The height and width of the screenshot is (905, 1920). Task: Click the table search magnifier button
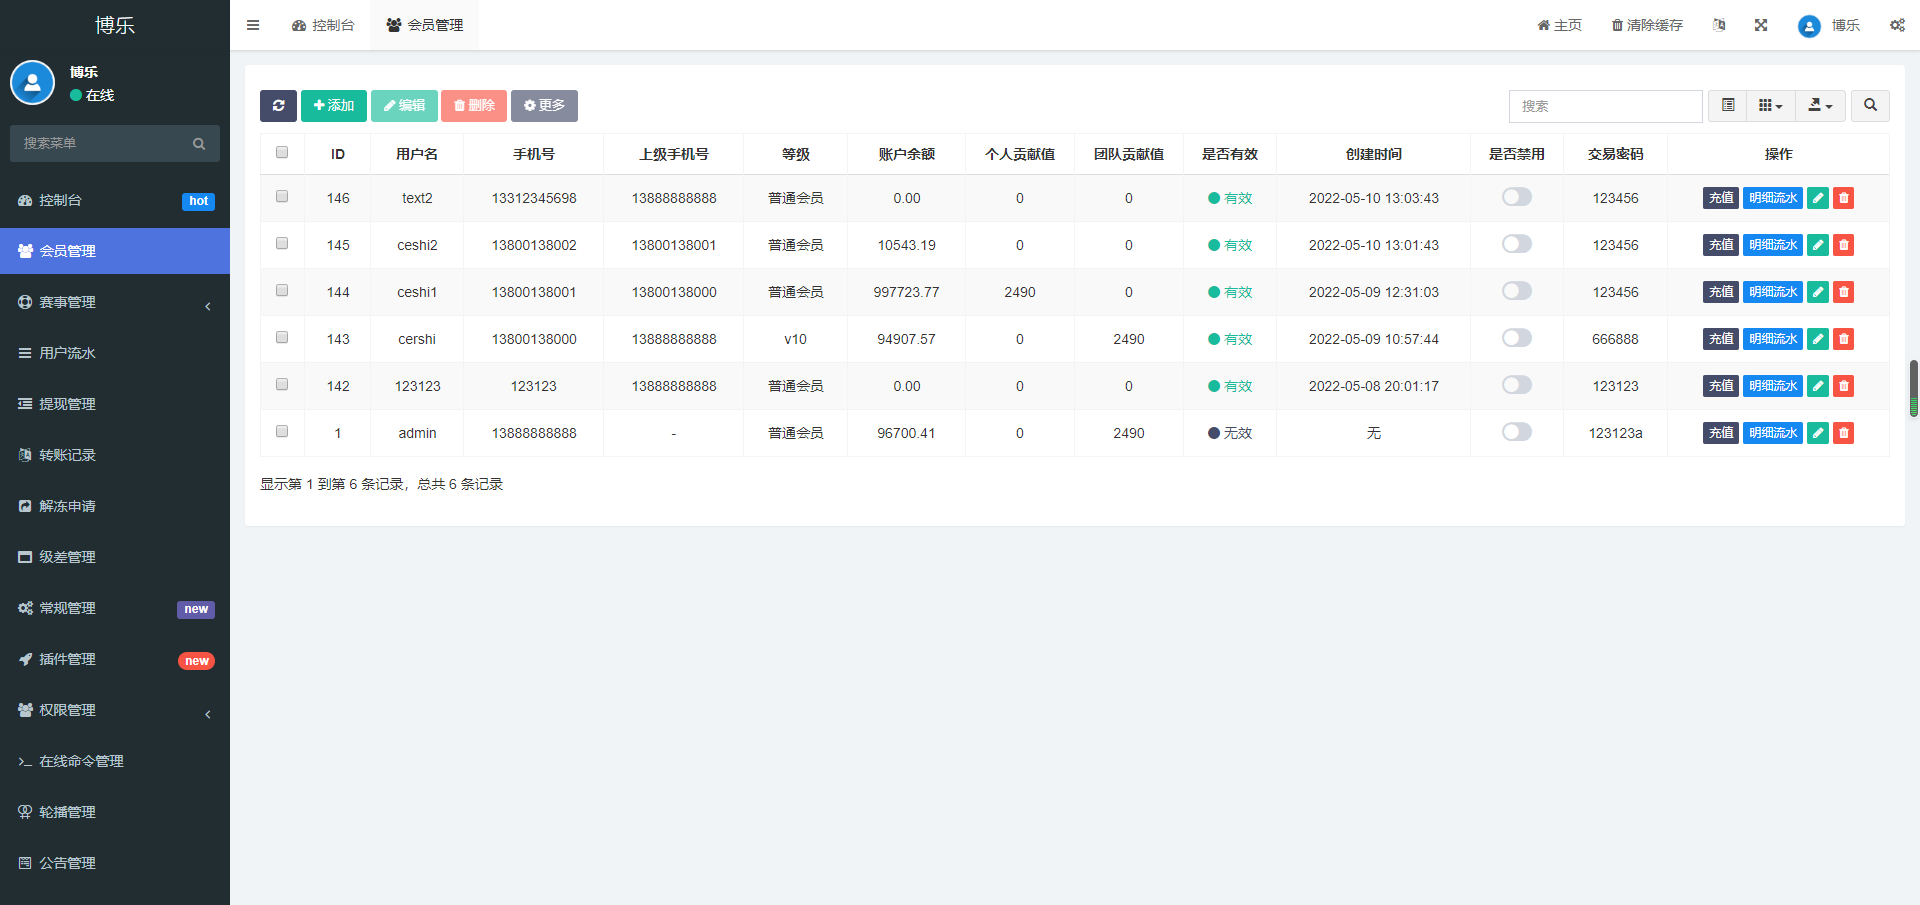1870,106
